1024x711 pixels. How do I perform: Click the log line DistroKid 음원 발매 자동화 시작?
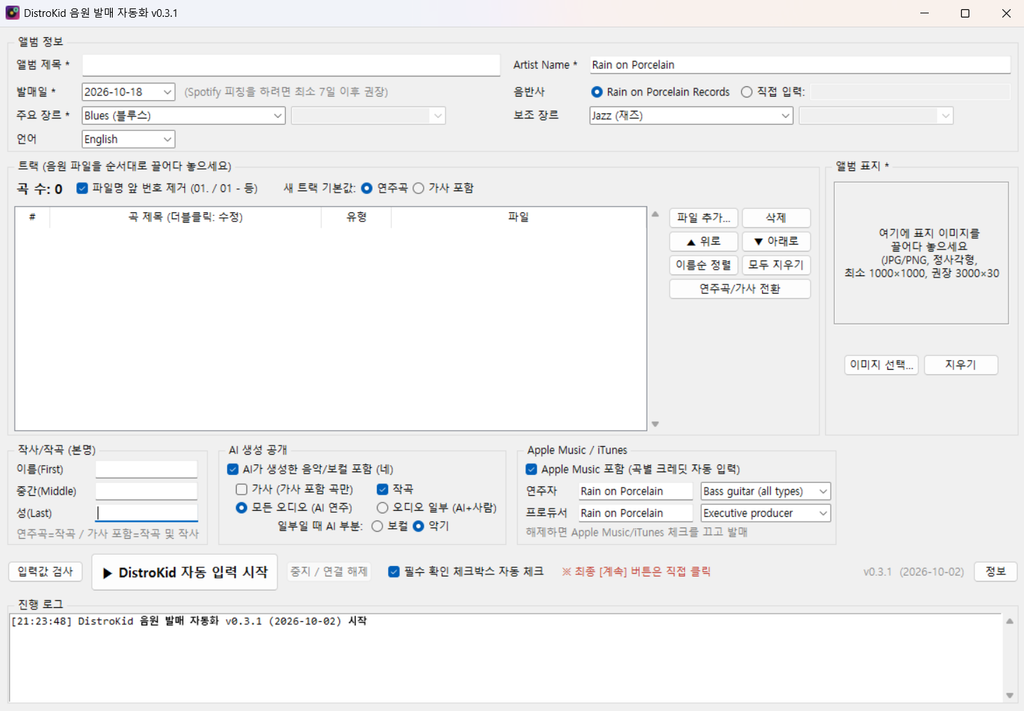click(x=189, y=622)
